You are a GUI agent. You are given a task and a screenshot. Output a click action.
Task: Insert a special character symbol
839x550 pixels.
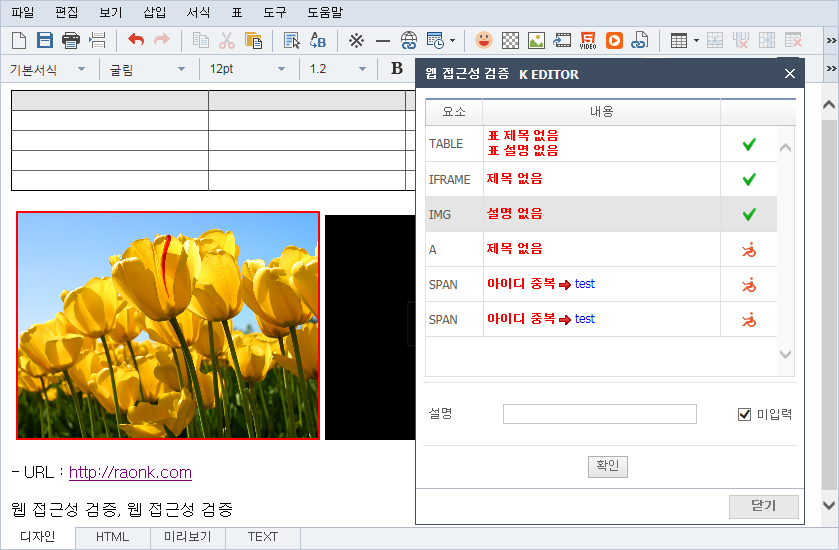tap(356, 40)
